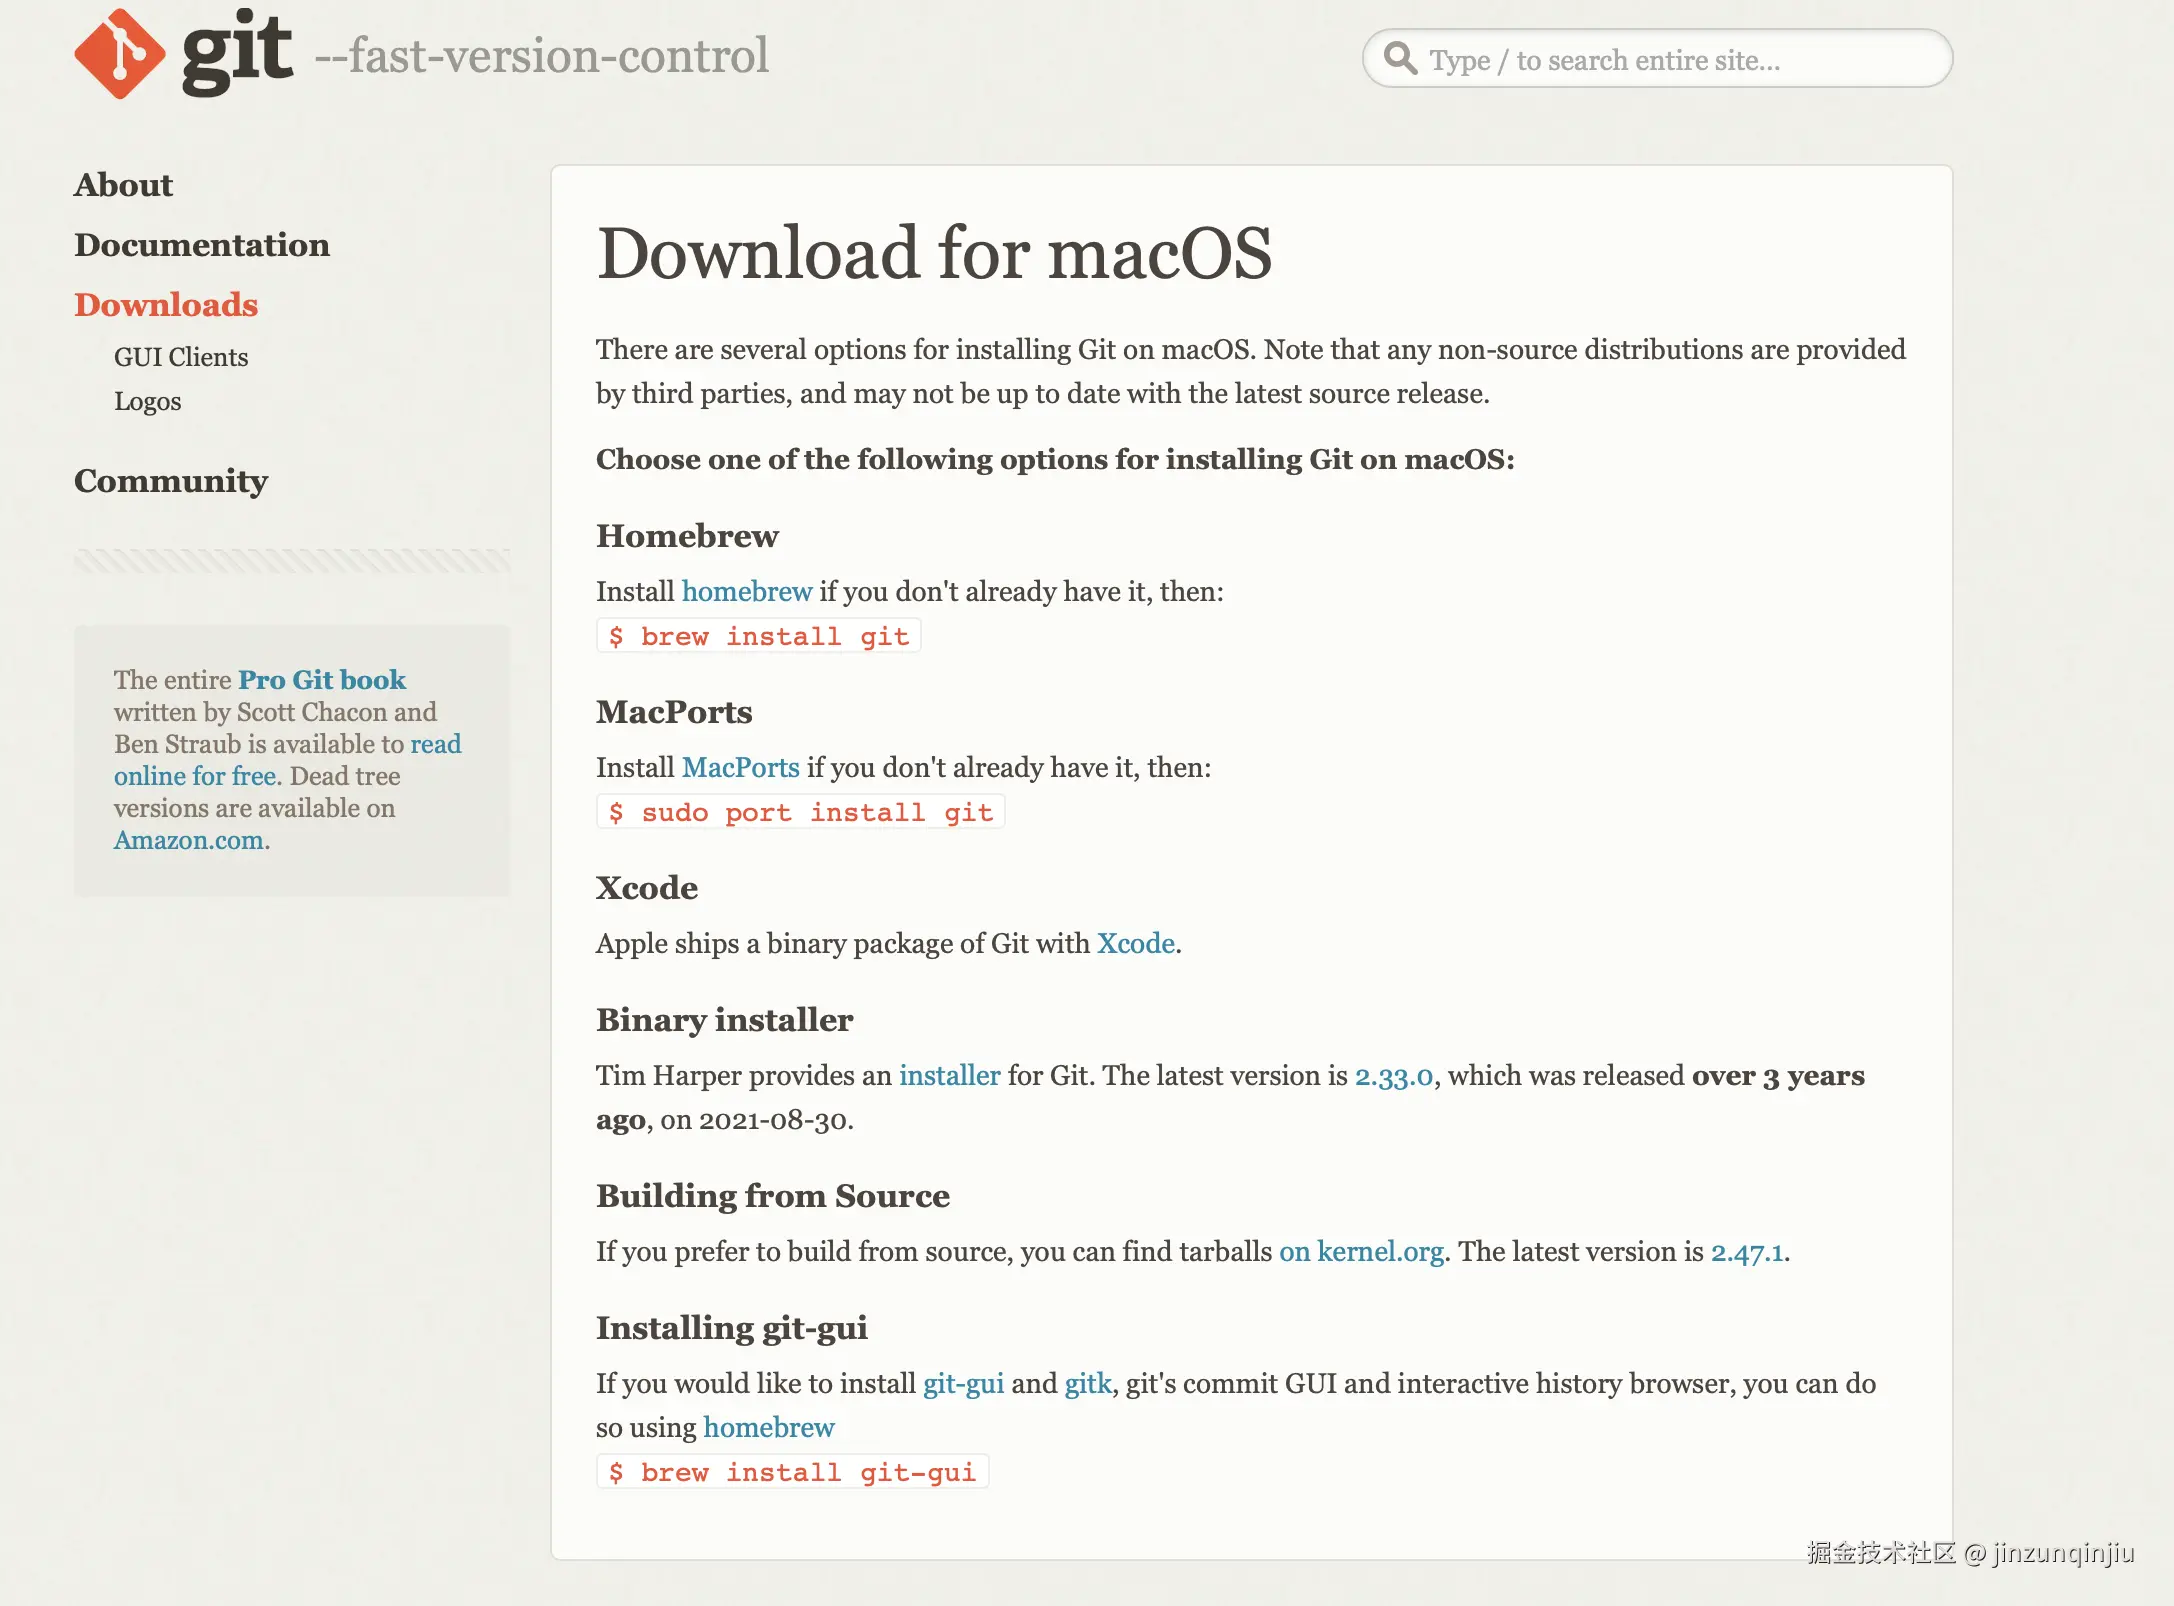The image size is (2174, 1606).
Task: Open the Pro Git book link
Action: coord(322,680)
